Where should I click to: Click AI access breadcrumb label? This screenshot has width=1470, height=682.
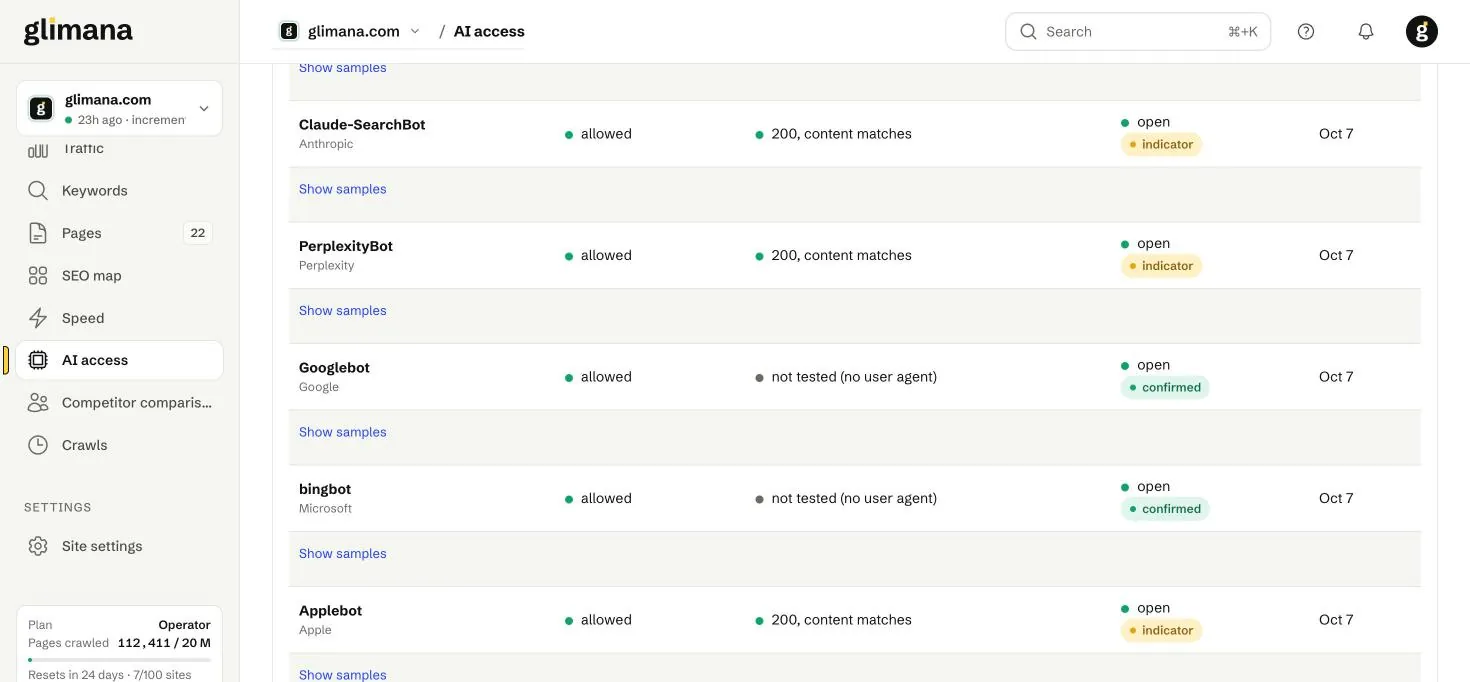pos(489,31)
